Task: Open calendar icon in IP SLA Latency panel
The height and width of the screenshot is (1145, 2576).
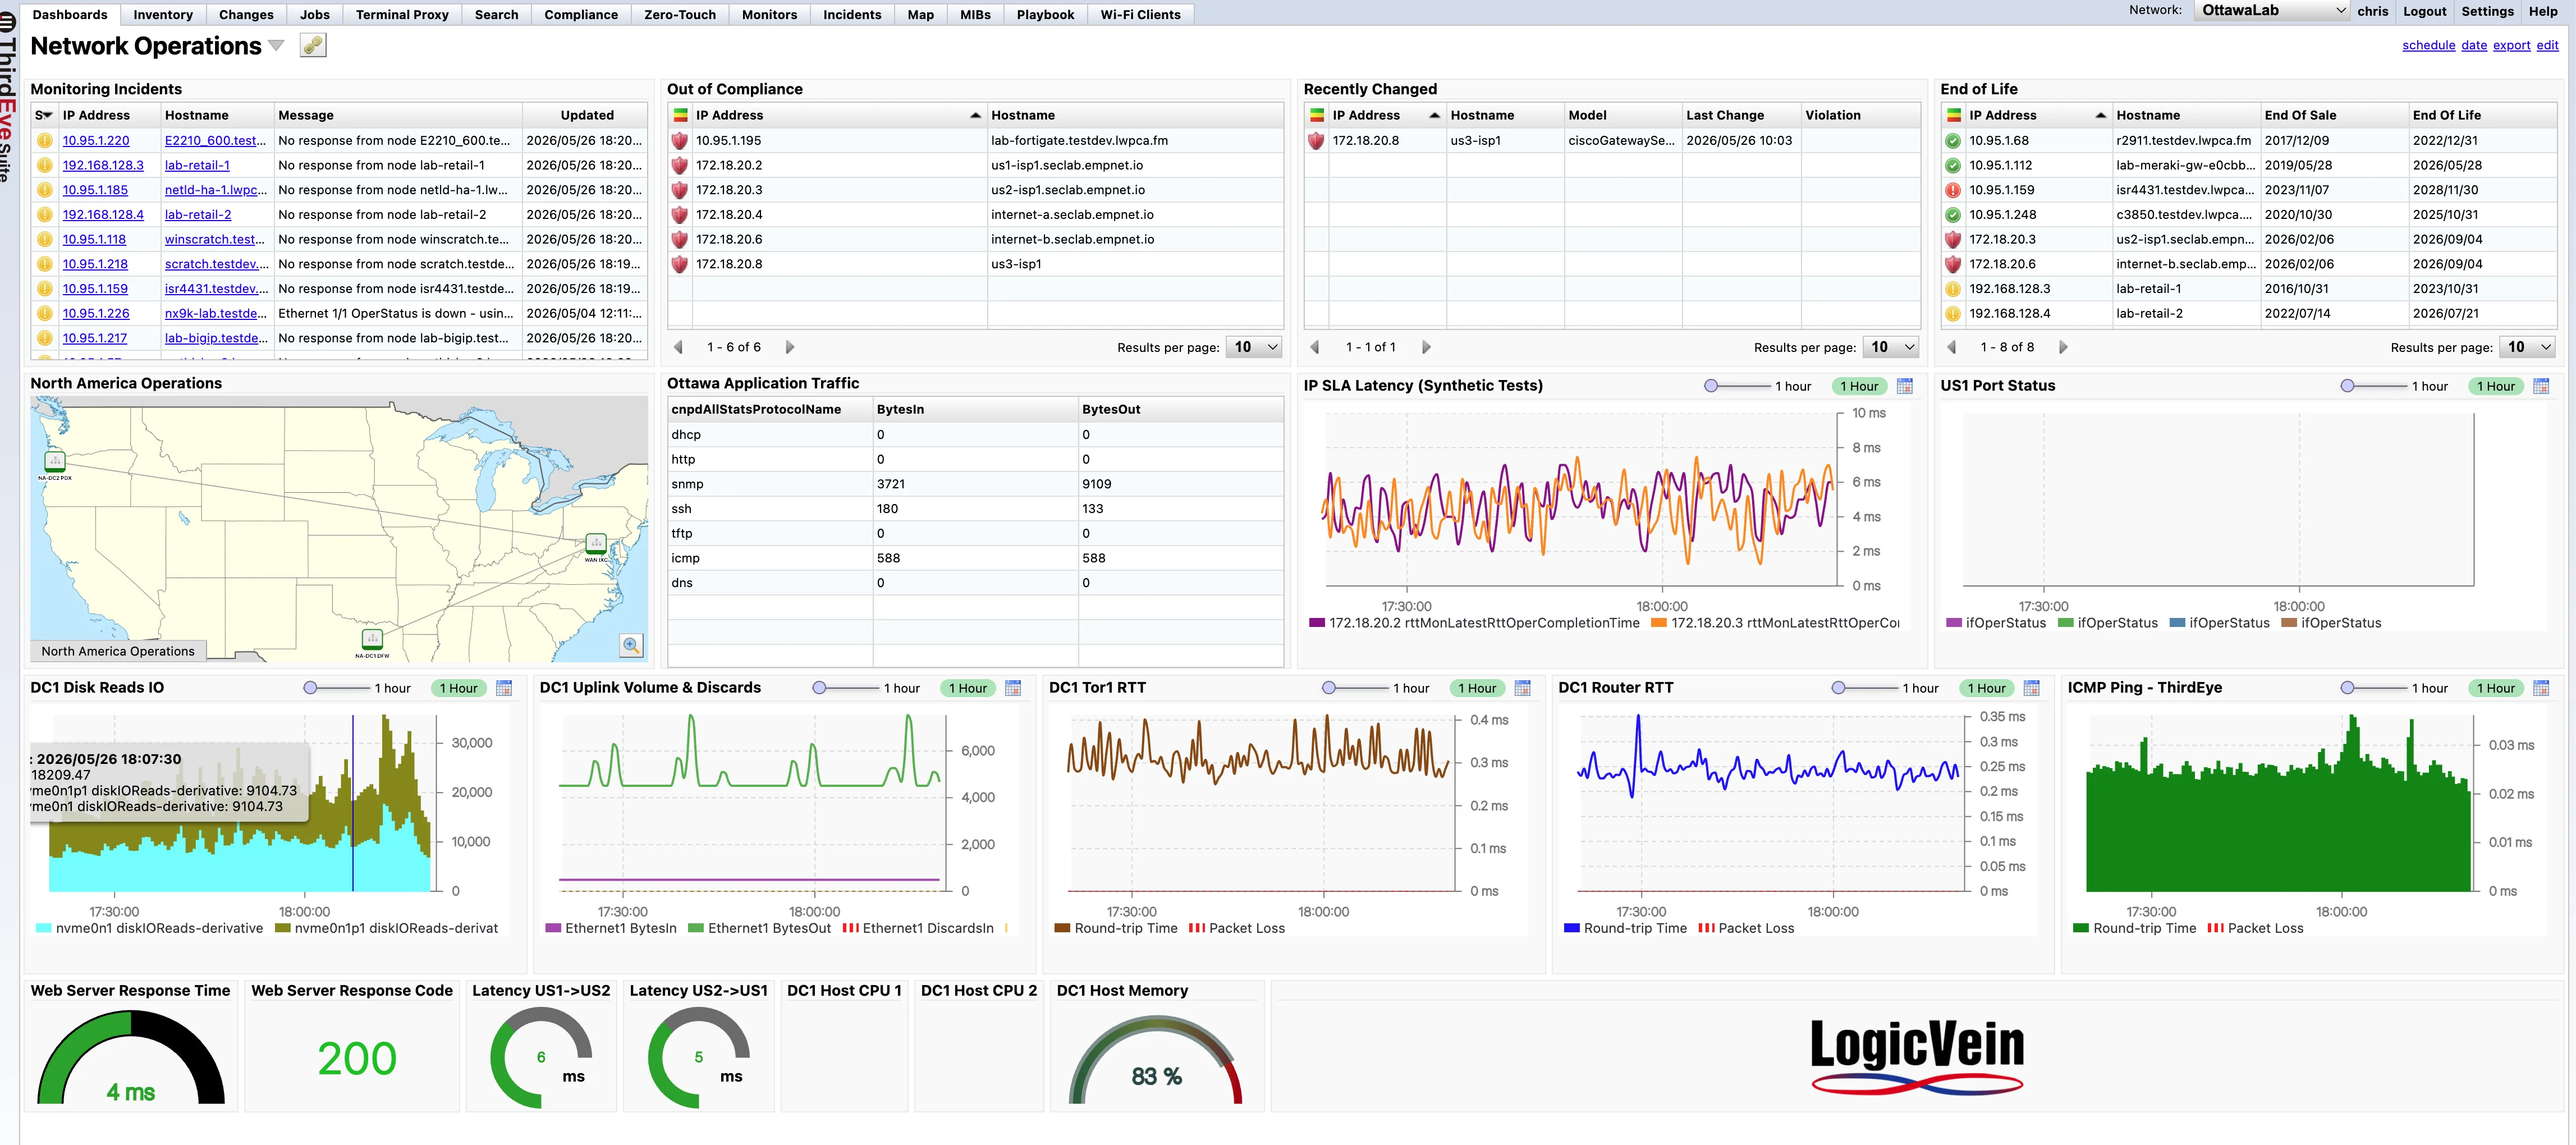Action: pos(1905,386)
